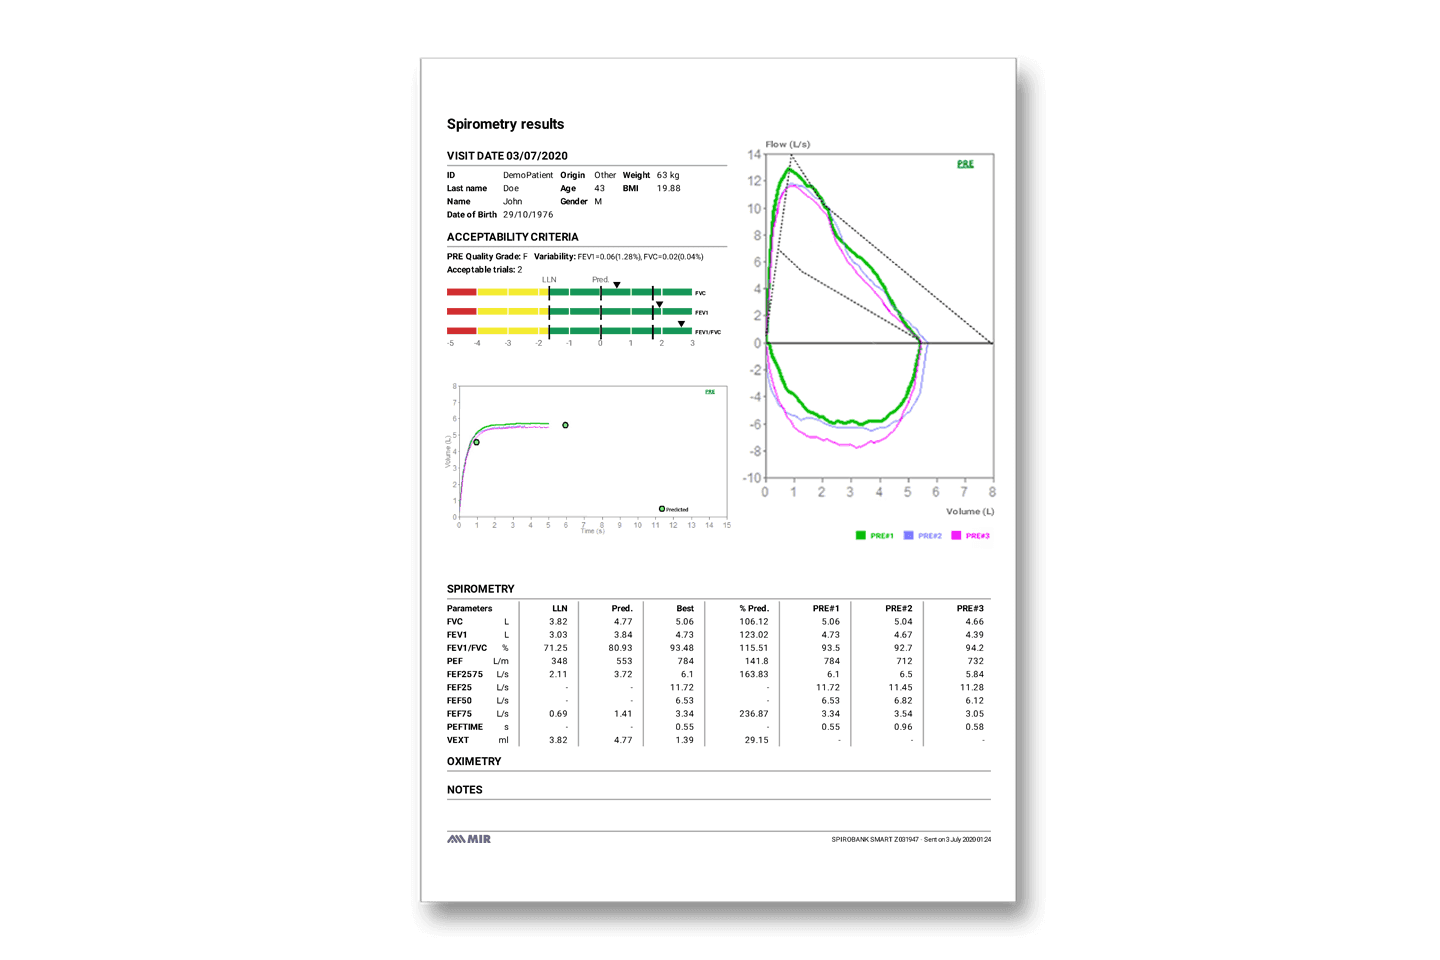The image size is (1440, 960).
Task: Click the black triangle marker above FEV1/FVC bar
Action: pyautogui.click(x=682, y=324)
